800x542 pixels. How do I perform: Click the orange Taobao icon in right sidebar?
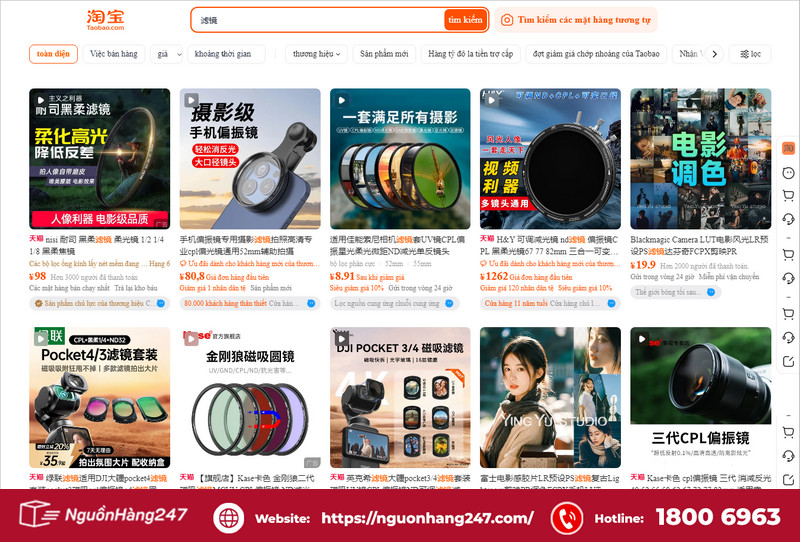(x=788, y=149)
